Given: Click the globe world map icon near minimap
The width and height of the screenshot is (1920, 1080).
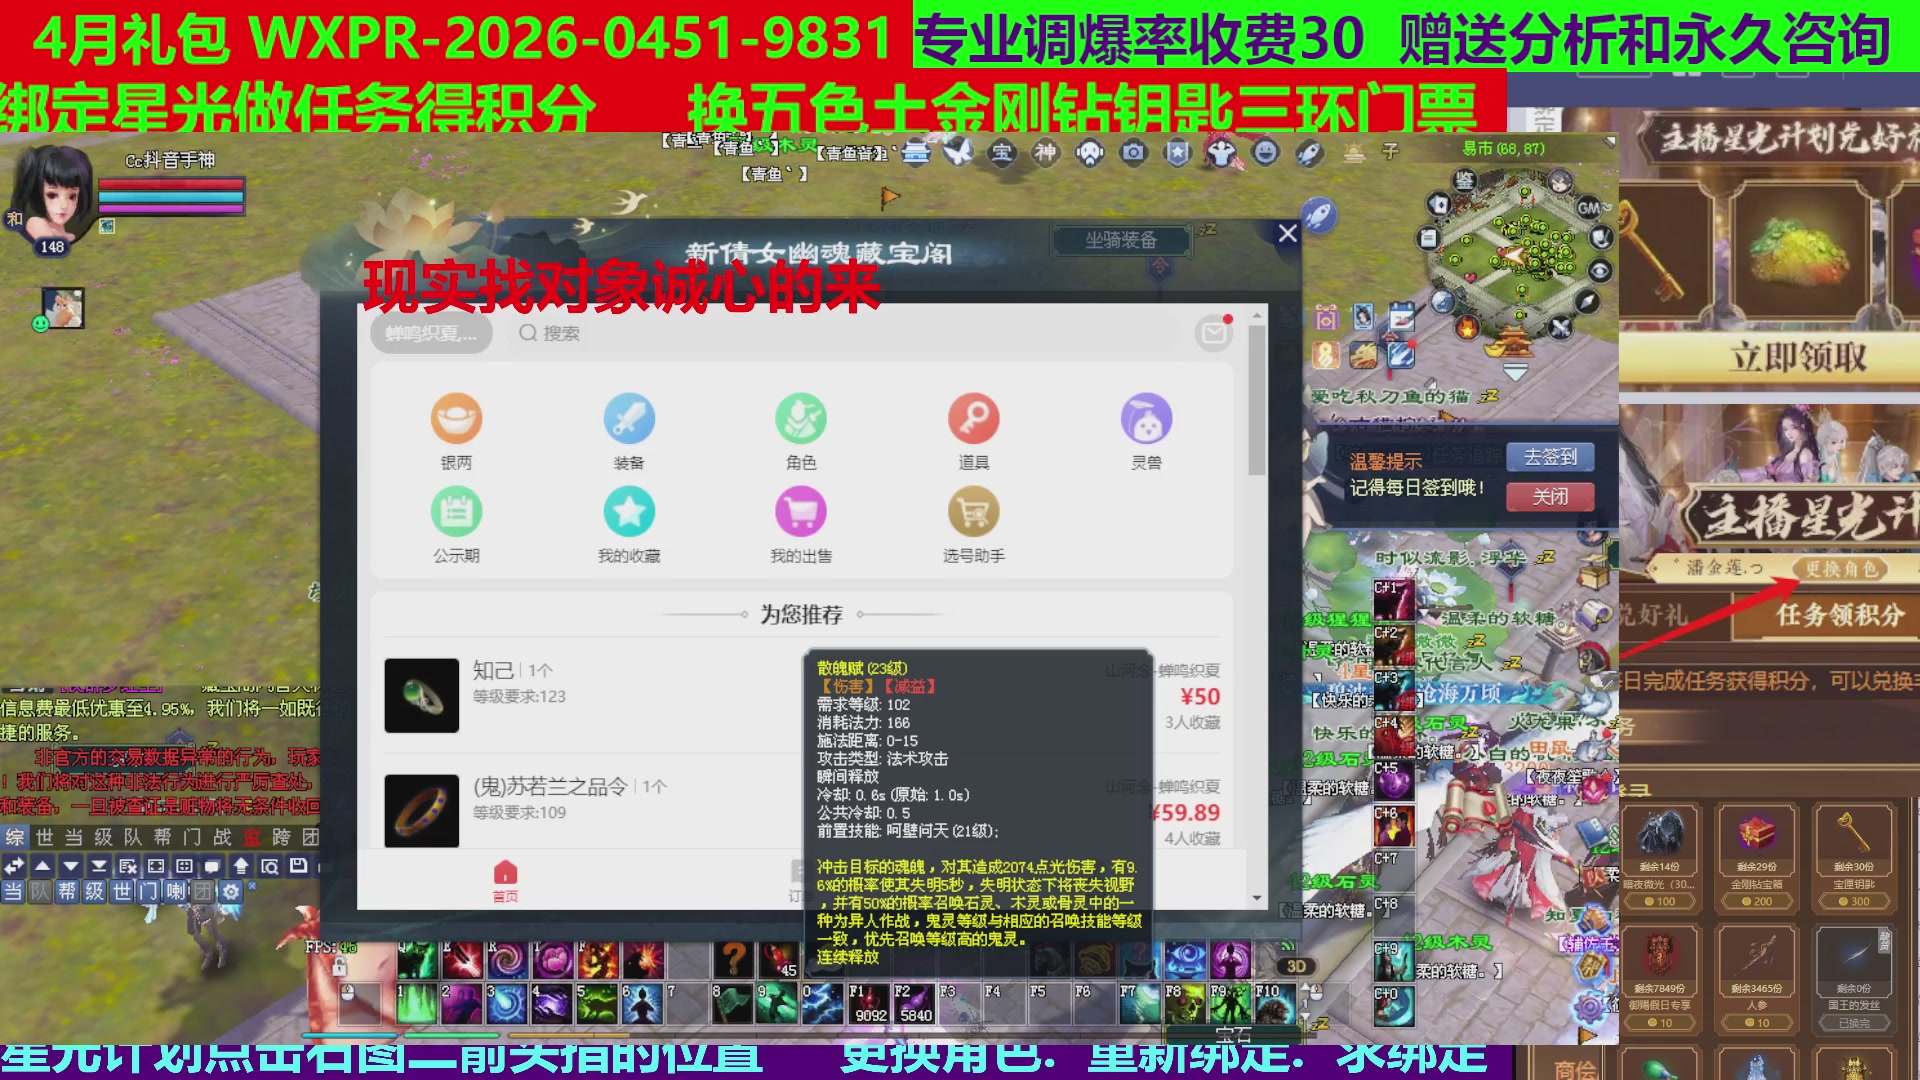Looking at the screenshot, I should (x=1442, y=301).
